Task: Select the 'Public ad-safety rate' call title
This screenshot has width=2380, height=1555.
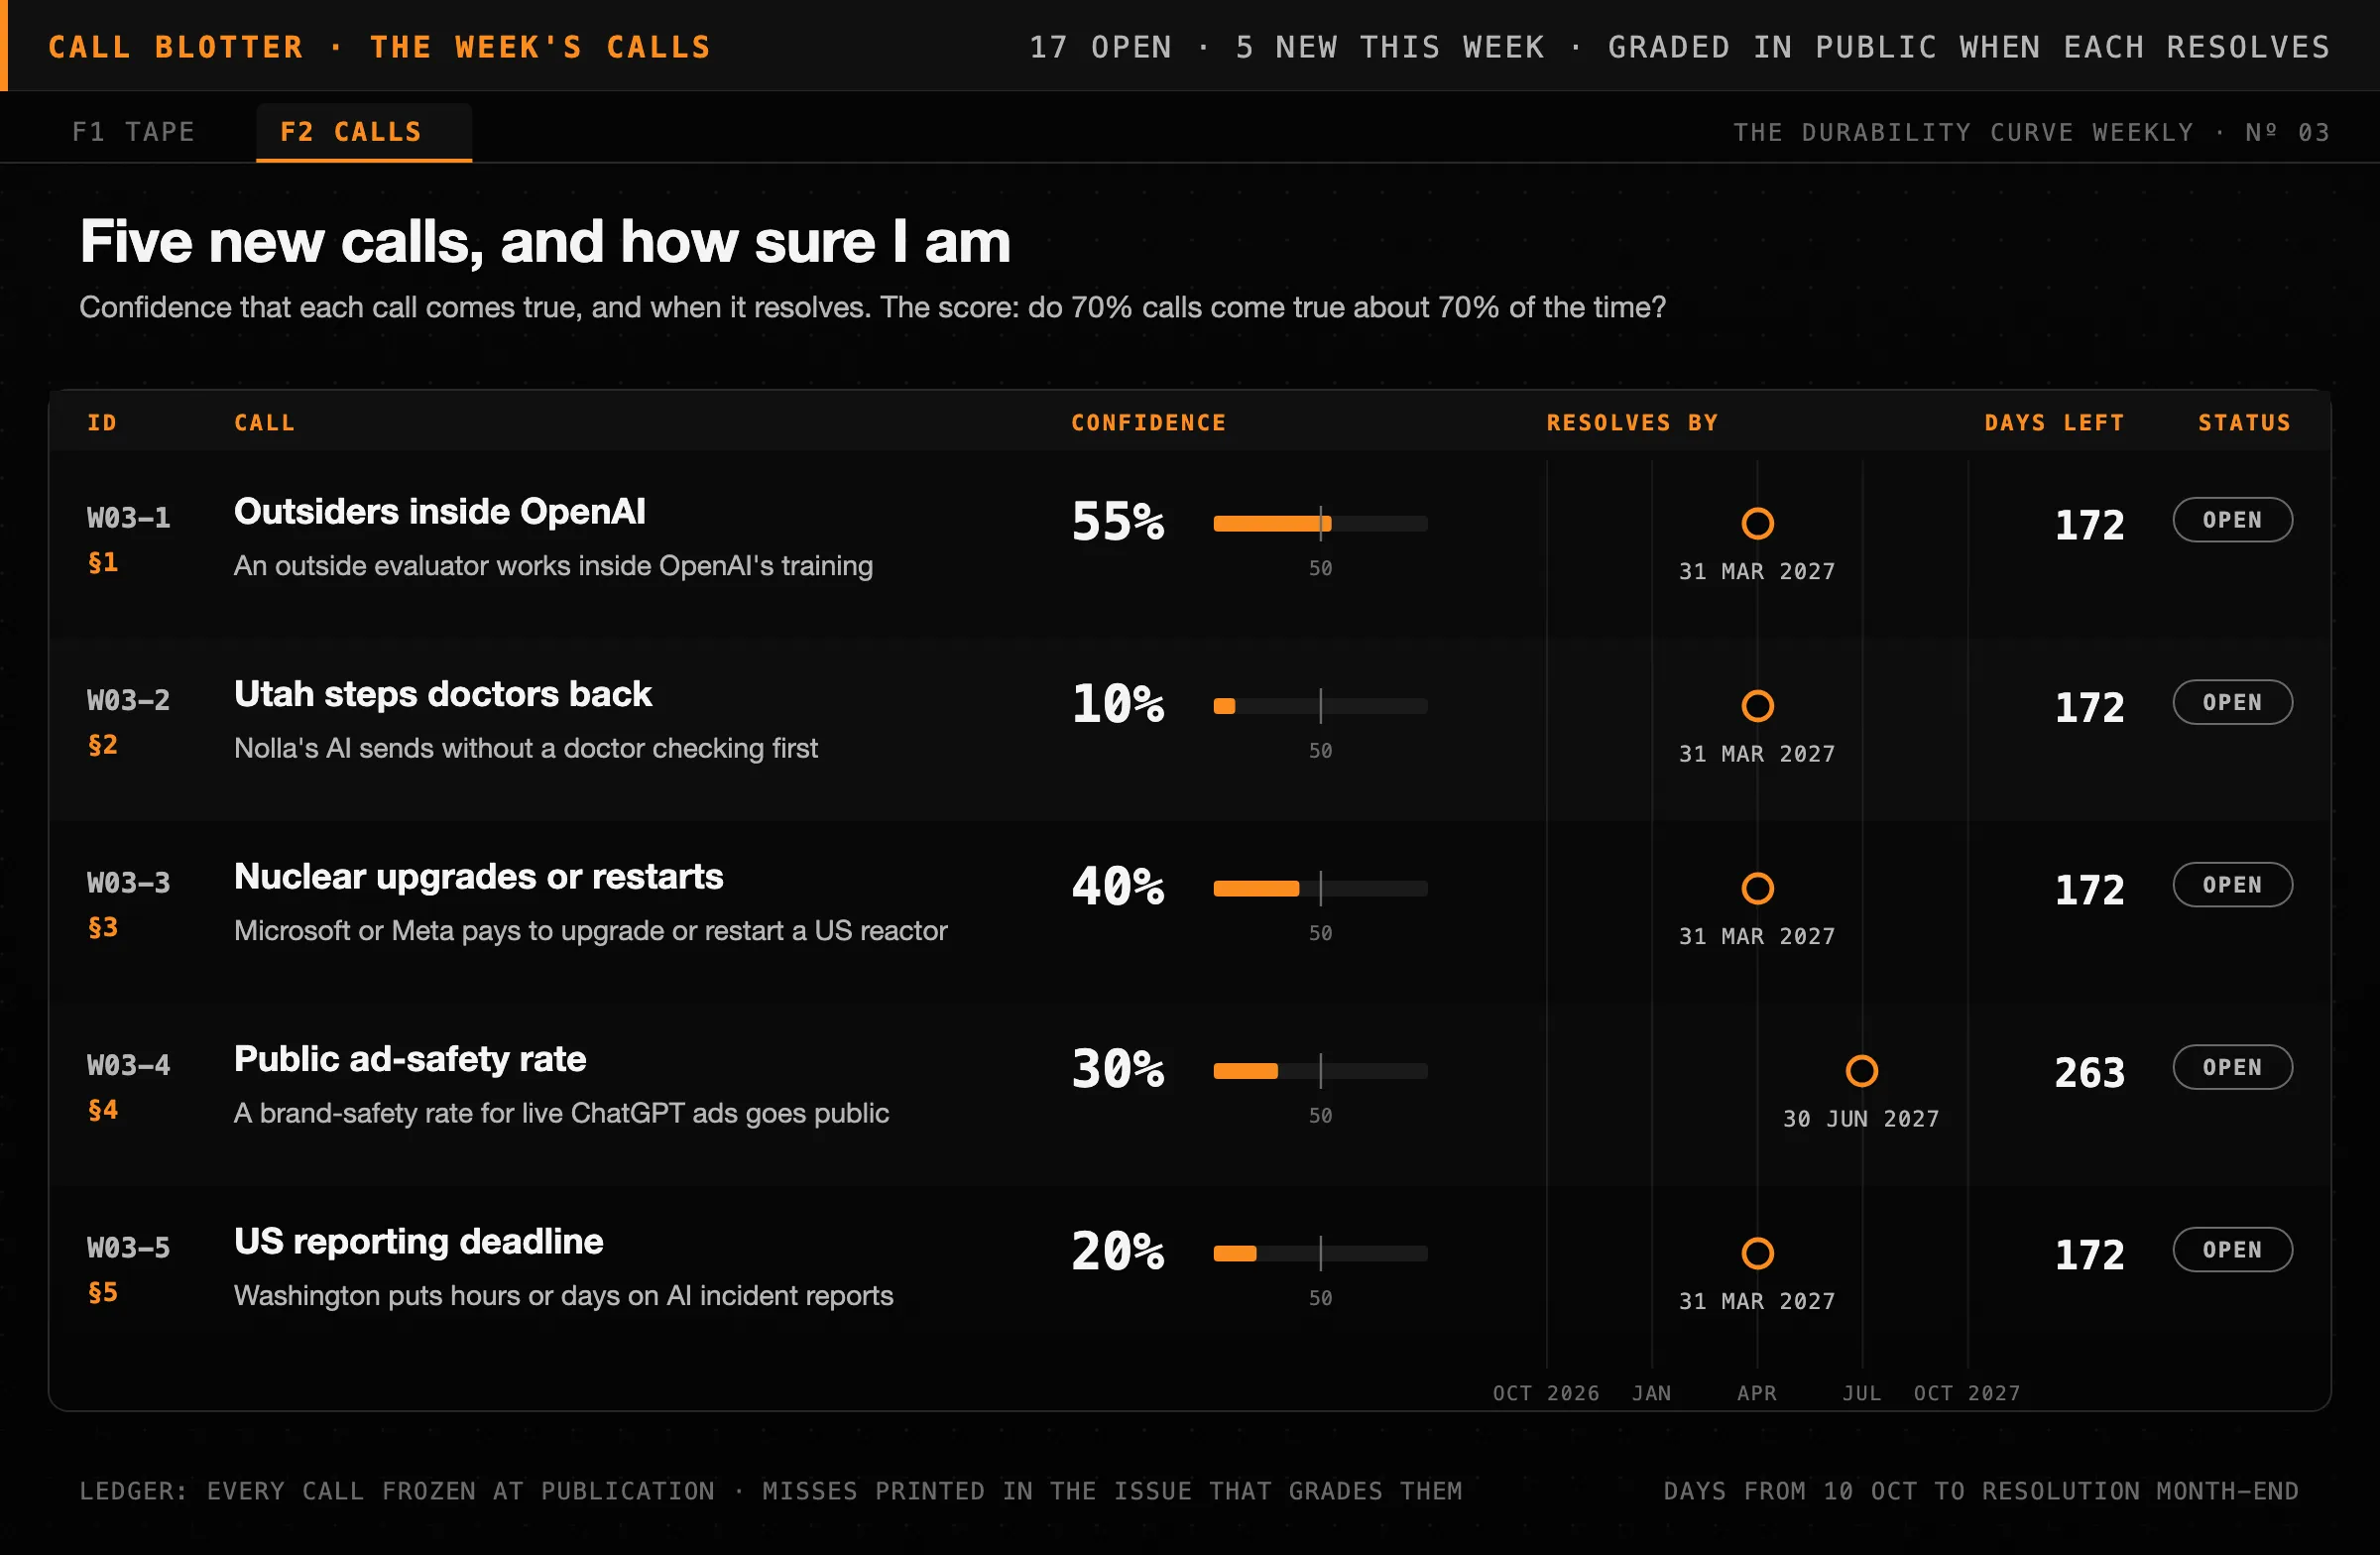Action: click(x=410, y=1059)
